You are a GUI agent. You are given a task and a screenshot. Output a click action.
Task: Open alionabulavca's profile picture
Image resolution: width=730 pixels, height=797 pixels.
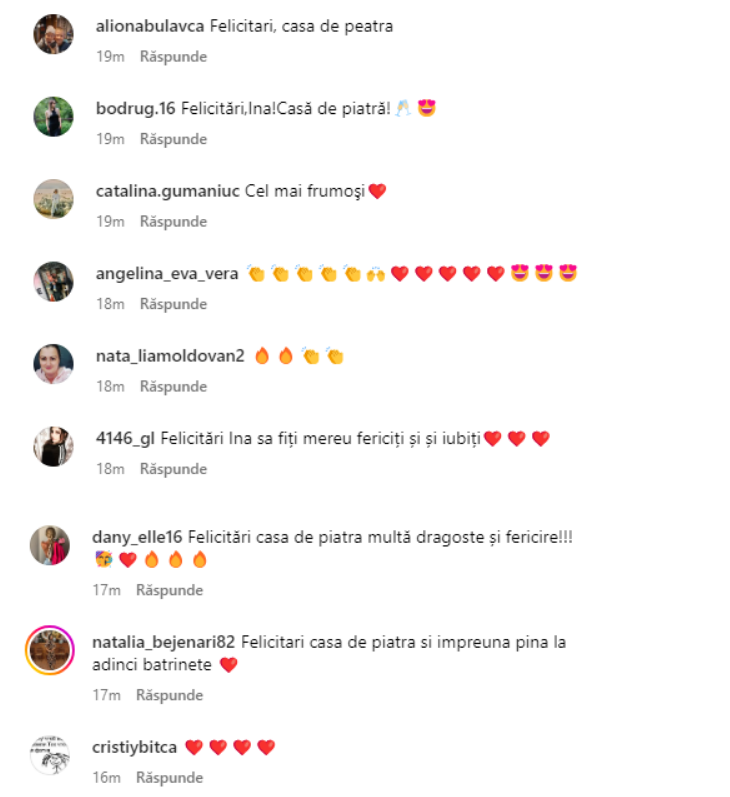pos(53,34)
